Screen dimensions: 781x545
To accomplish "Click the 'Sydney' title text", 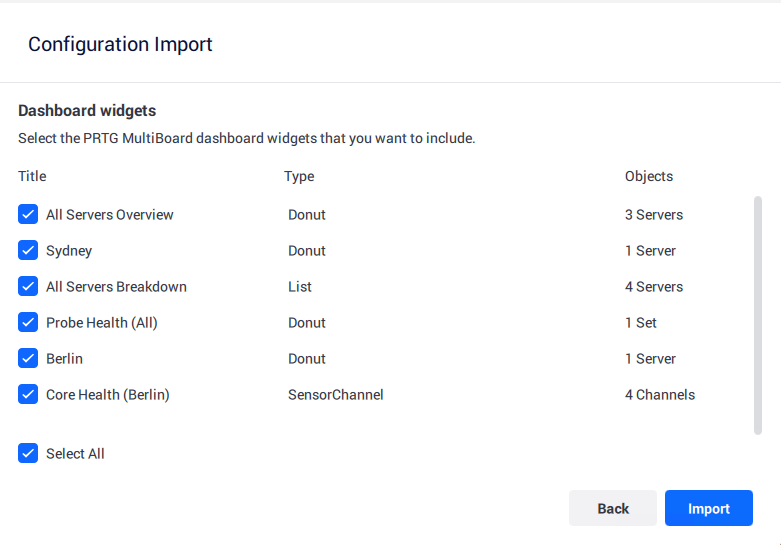I will point(69,251).
